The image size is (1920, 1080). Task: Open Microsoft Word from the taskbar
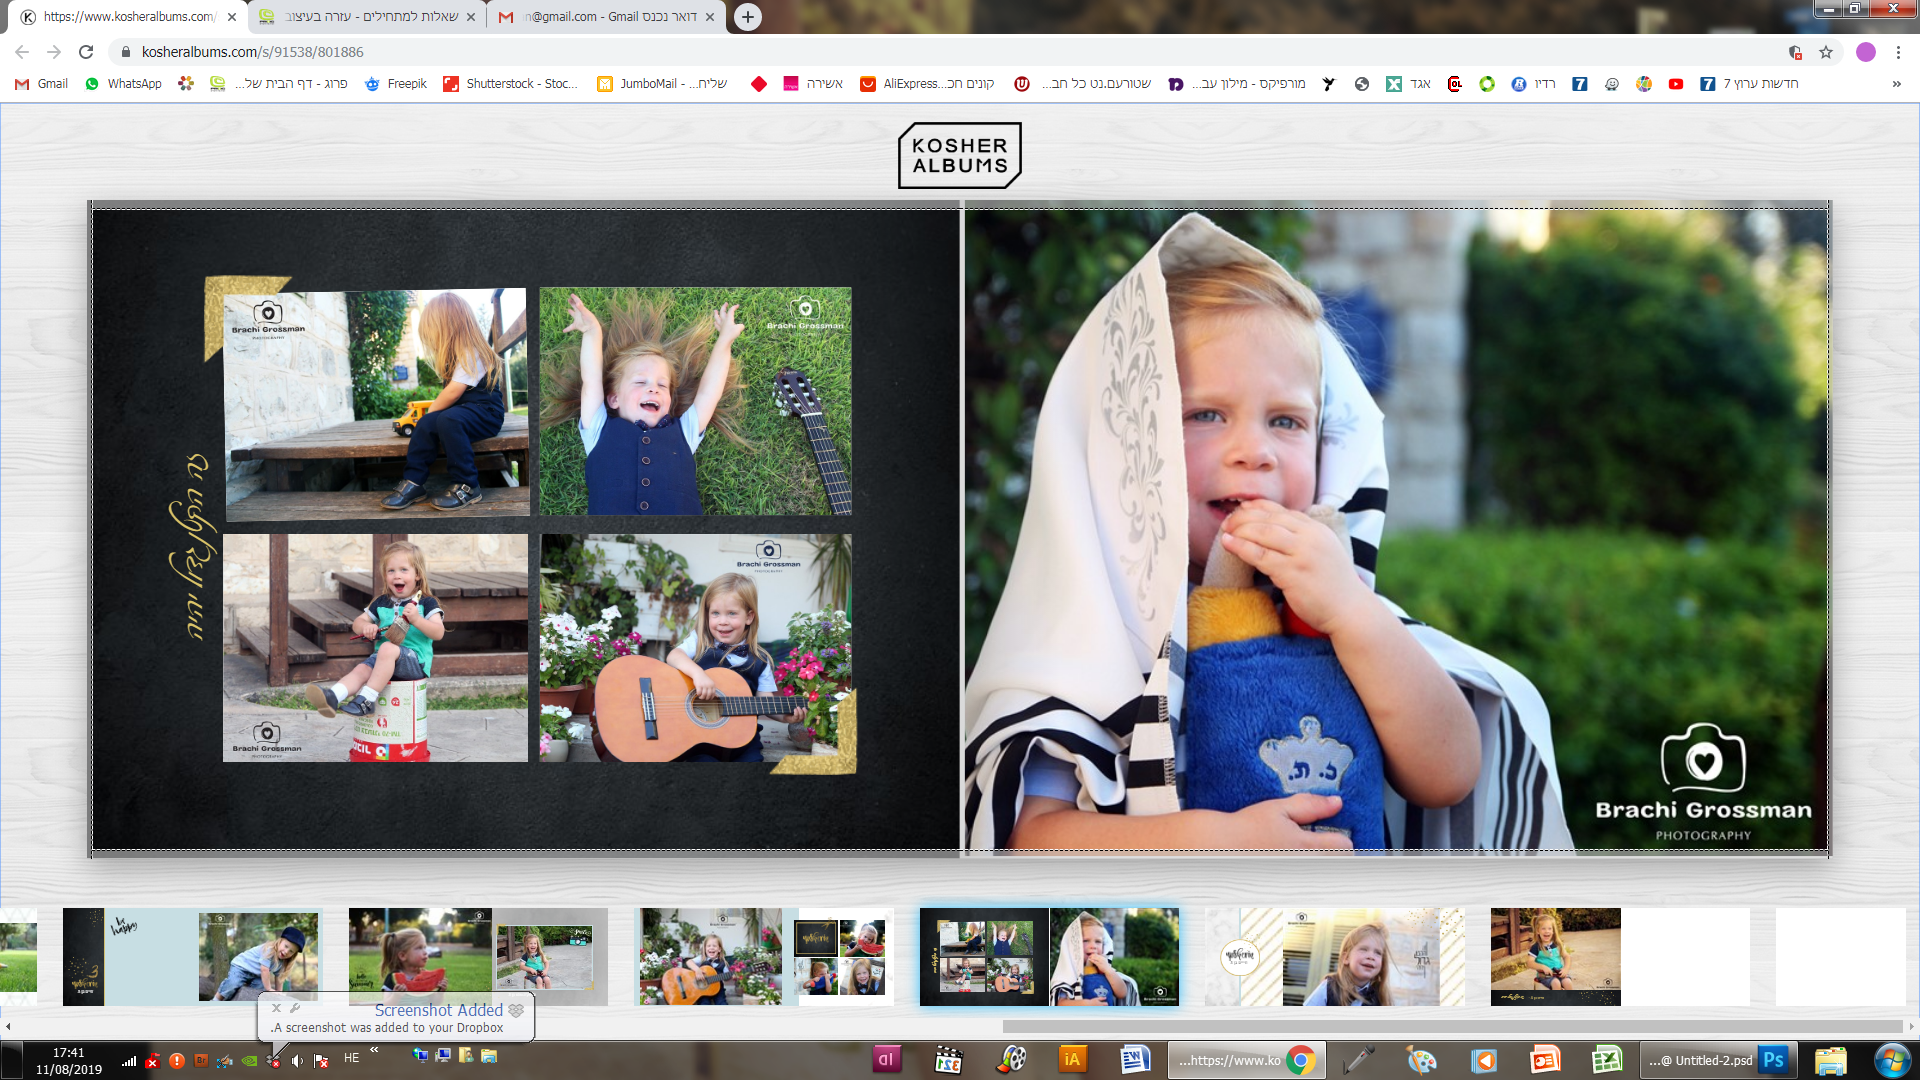tap(1134, 1060)
